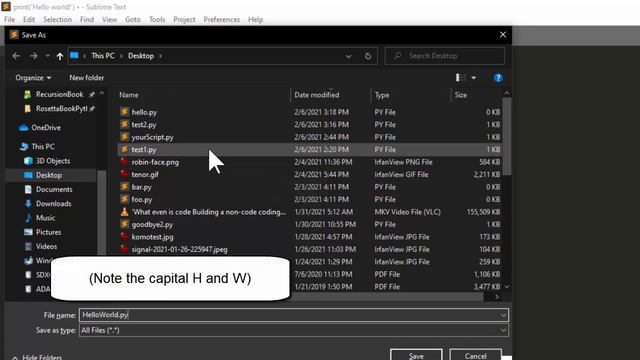Open the Save as type combo box
Viewport: 640px width, 360px height.
pos(294,330)
